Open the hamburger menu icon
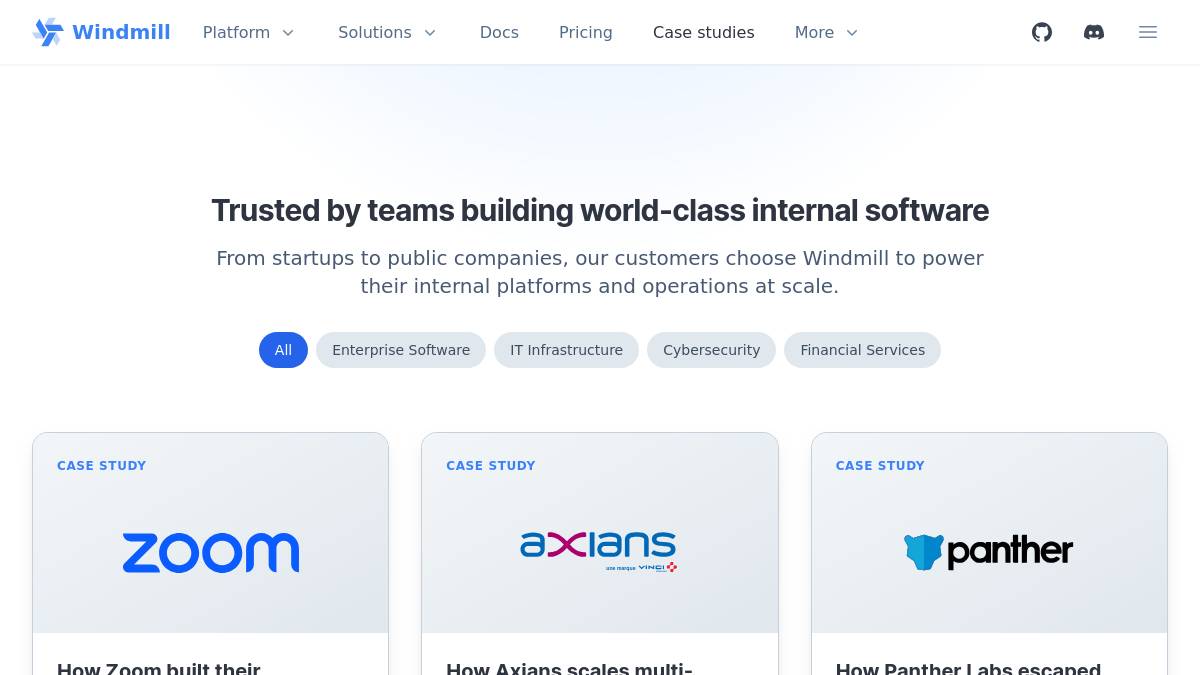Image resolution: width=1200 pixels, height=675 pixels. 1148,32
